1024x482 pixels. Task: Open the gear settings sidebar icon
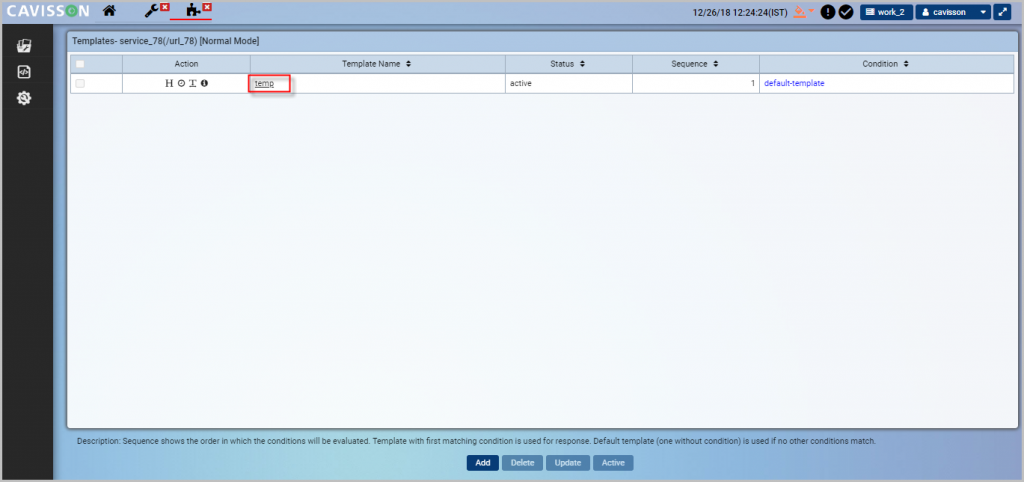(24, 98)
